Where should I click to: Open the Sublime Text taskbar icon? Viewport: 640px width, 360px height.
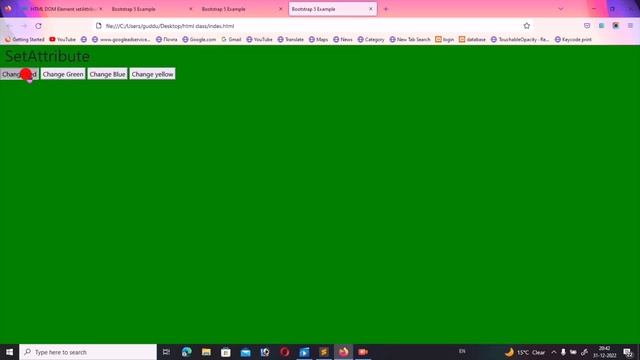324,352
